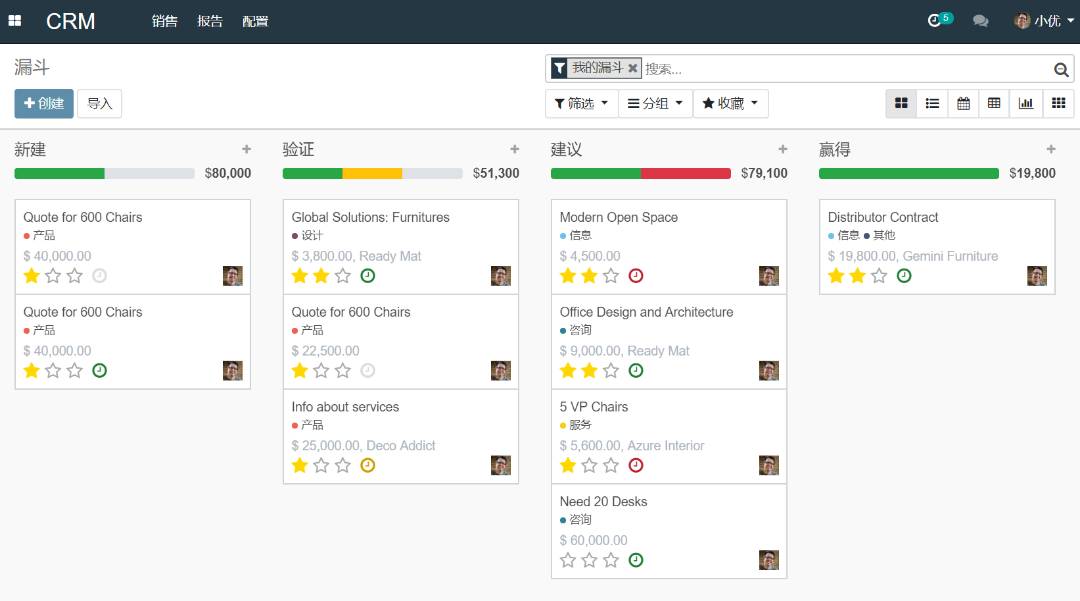Screen dimensions: 1080x601
Task: Quick-add a card in 验证 column
Action: (514, 149)
